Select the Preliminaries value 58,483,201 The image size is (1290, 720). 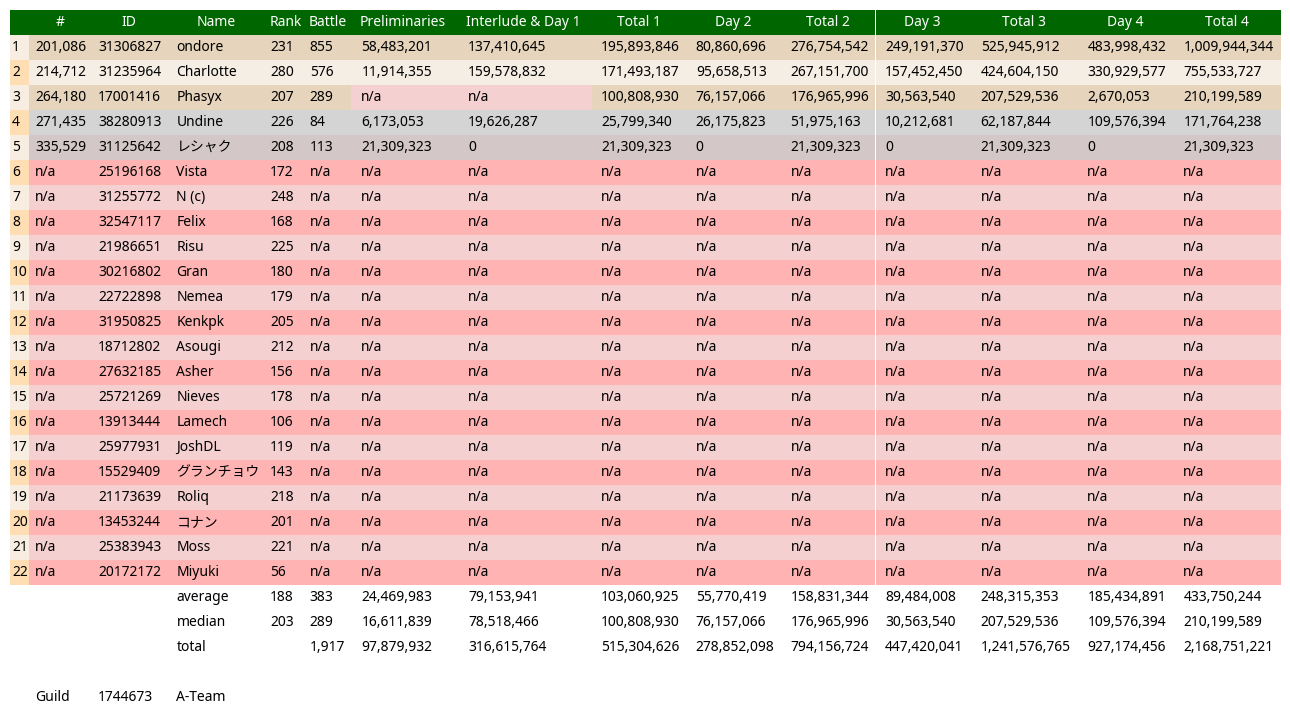point(397,46)
